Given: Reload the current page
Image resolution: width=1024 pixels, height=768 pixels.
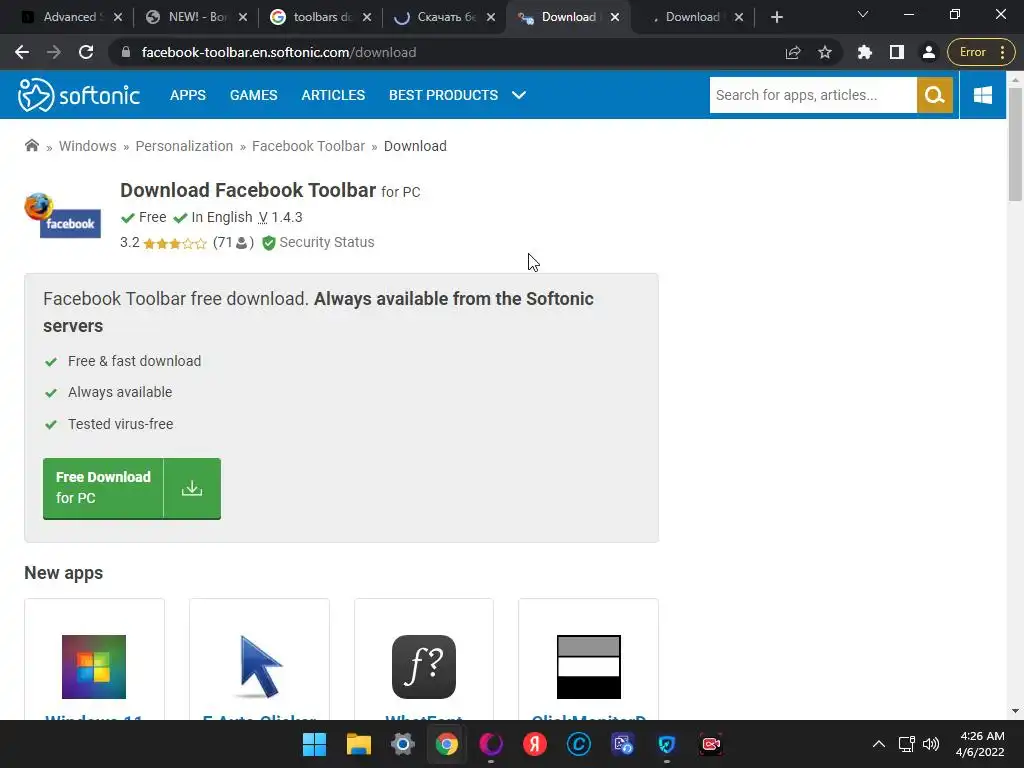Looking at the screenshot, I should [x=86, y=52].
